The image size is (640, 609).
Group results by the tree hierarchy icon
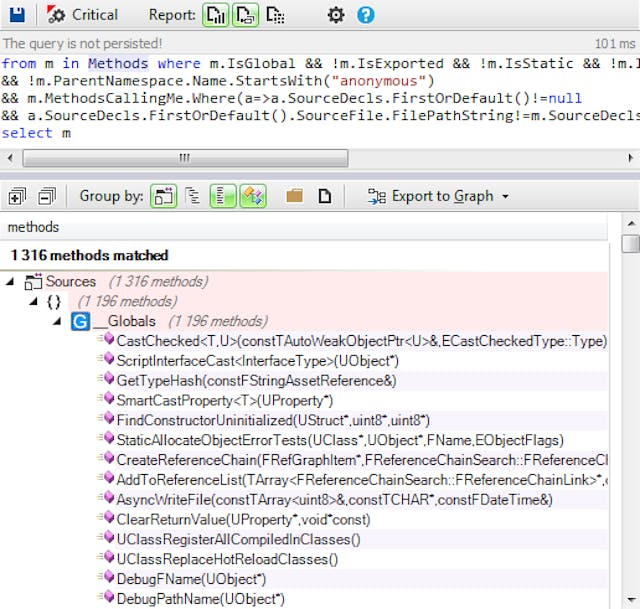click(x=194, y=196)
